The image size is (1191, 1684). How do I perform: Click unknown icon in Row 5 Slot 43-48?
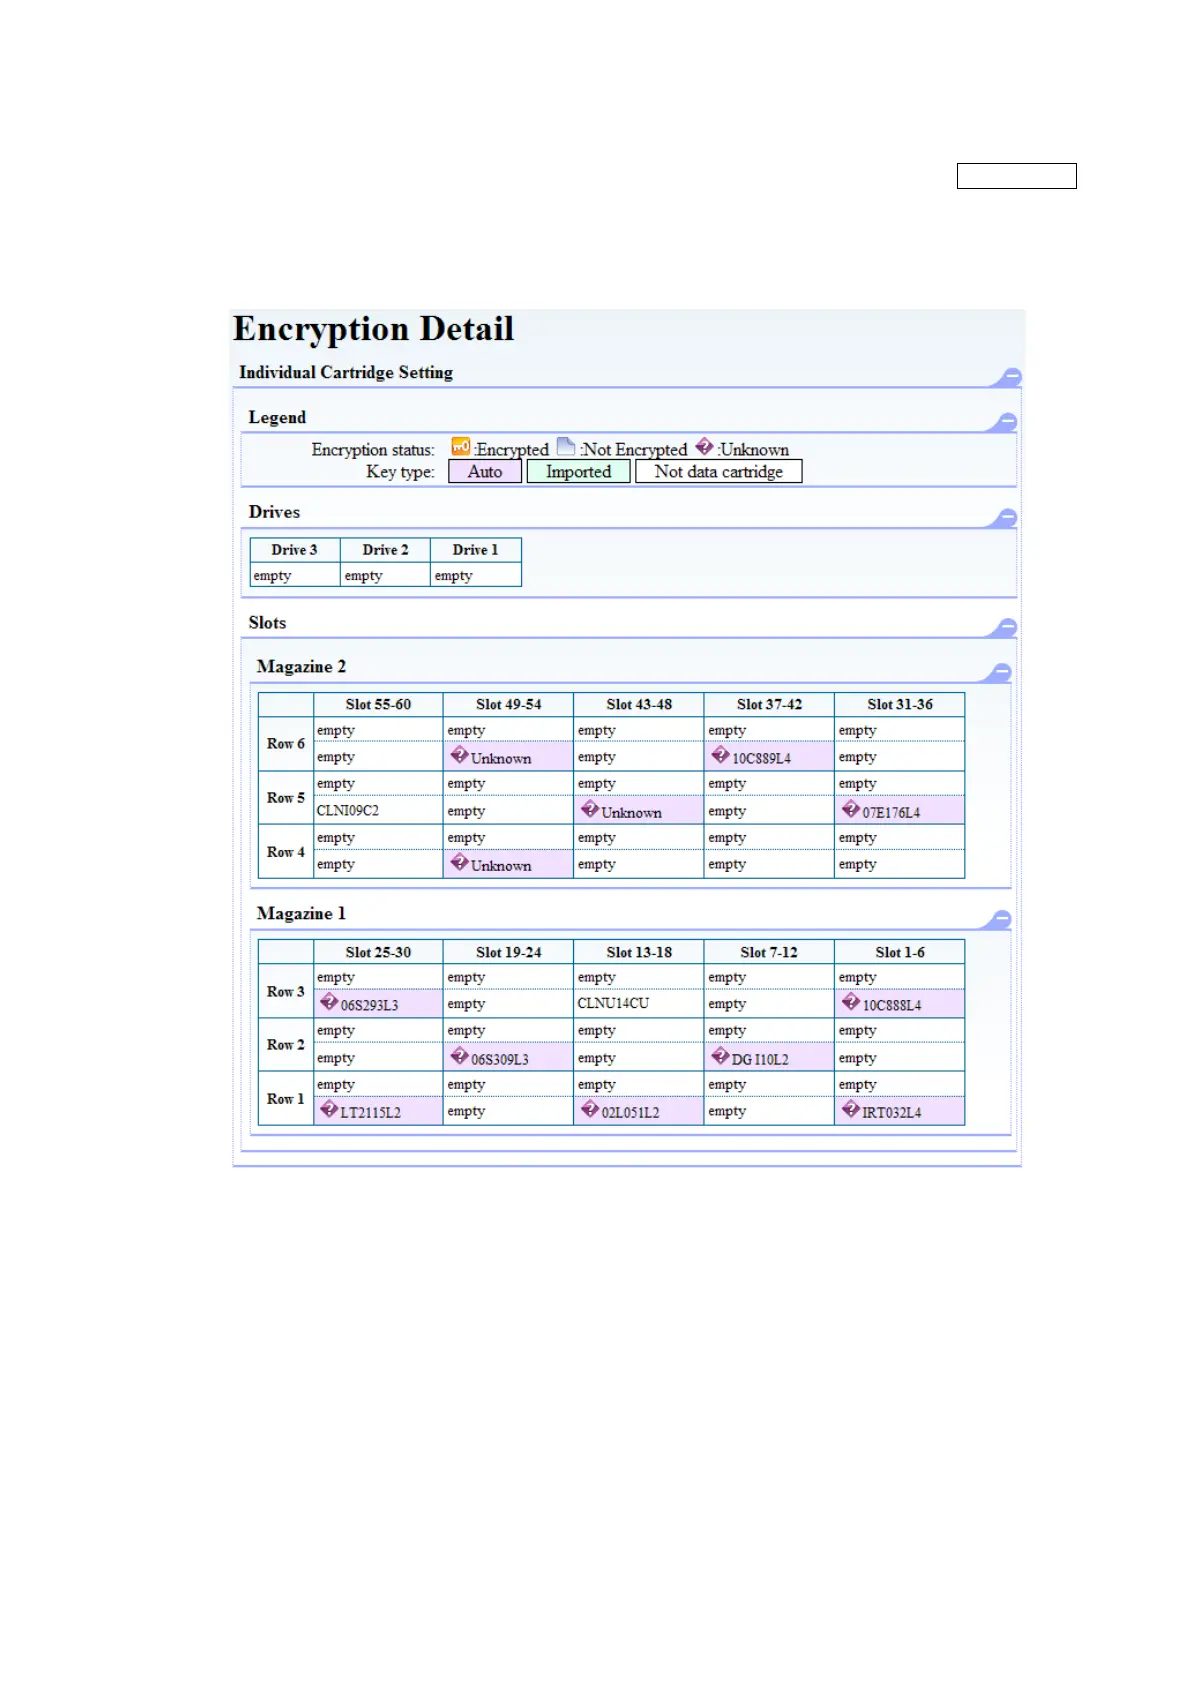pos(590,809)
